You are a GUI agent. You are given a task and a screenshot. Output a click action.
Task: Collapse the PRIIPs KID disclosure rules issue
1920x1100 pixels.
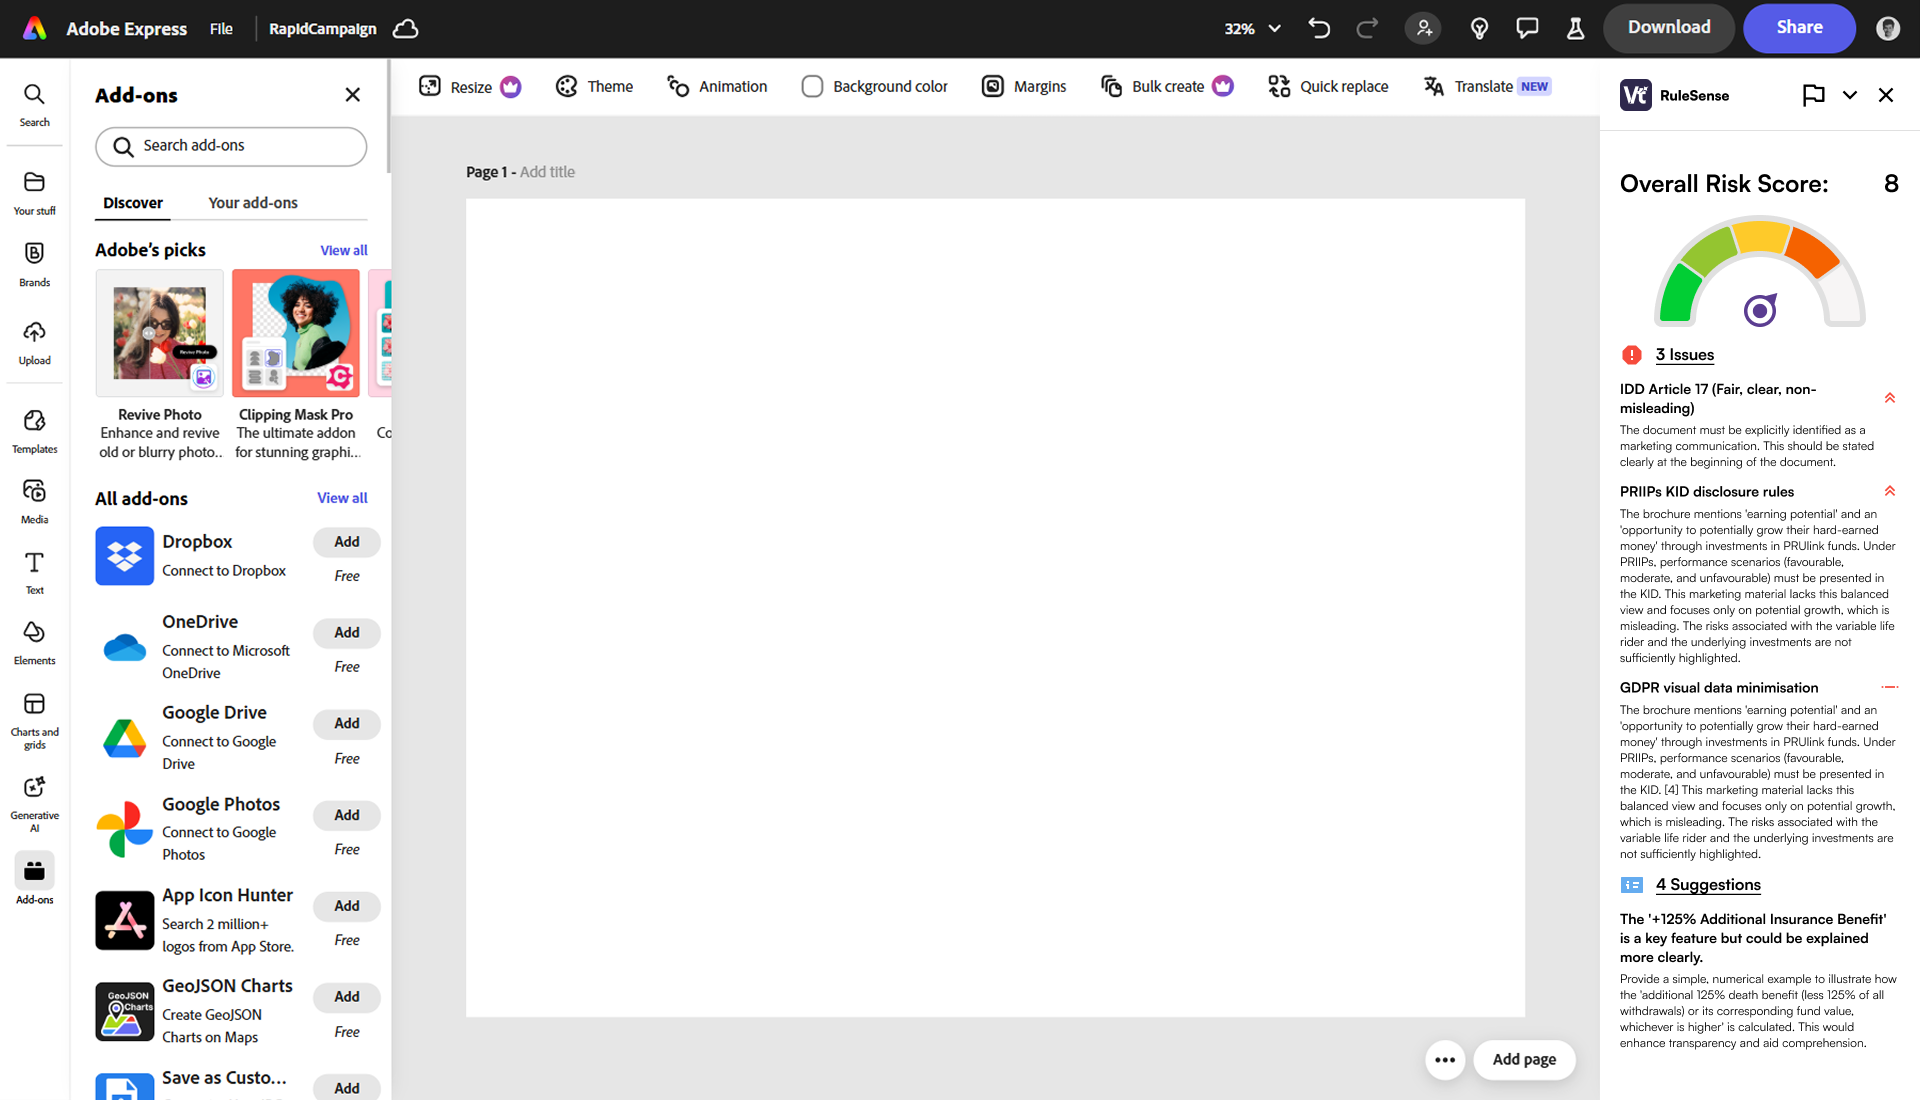(x=1889, y=491)
